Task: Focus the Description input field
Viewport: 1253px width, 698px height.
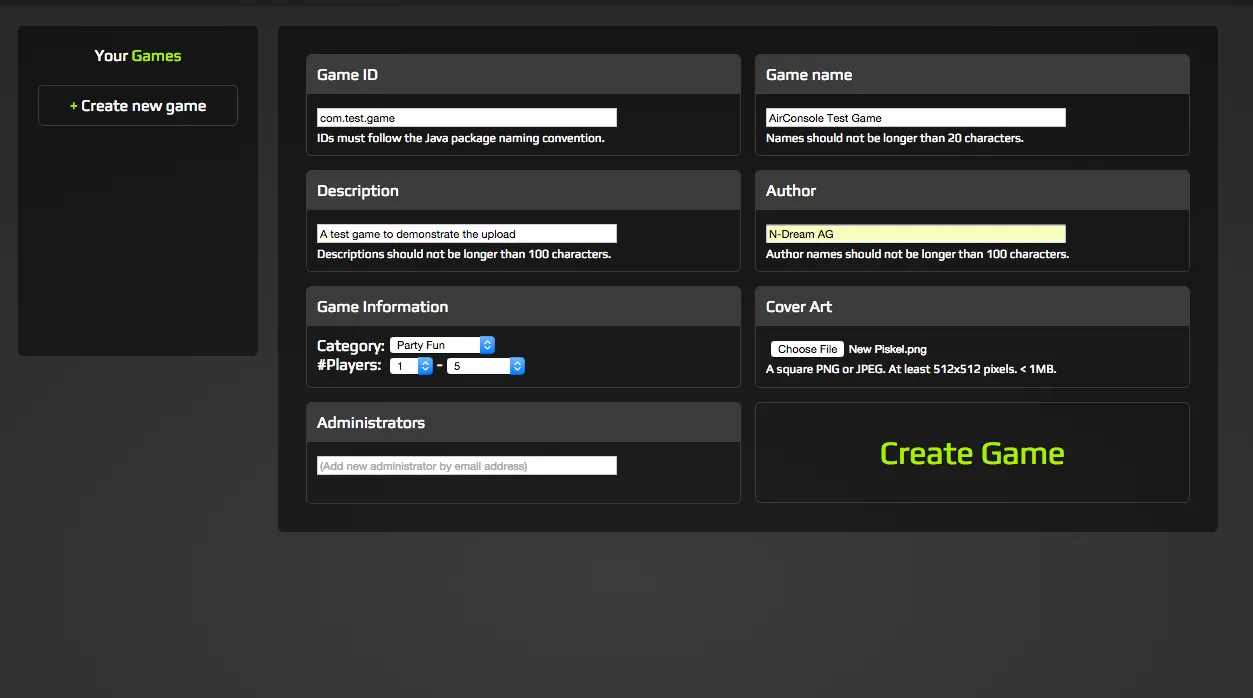Action: [x=467, y=234]
